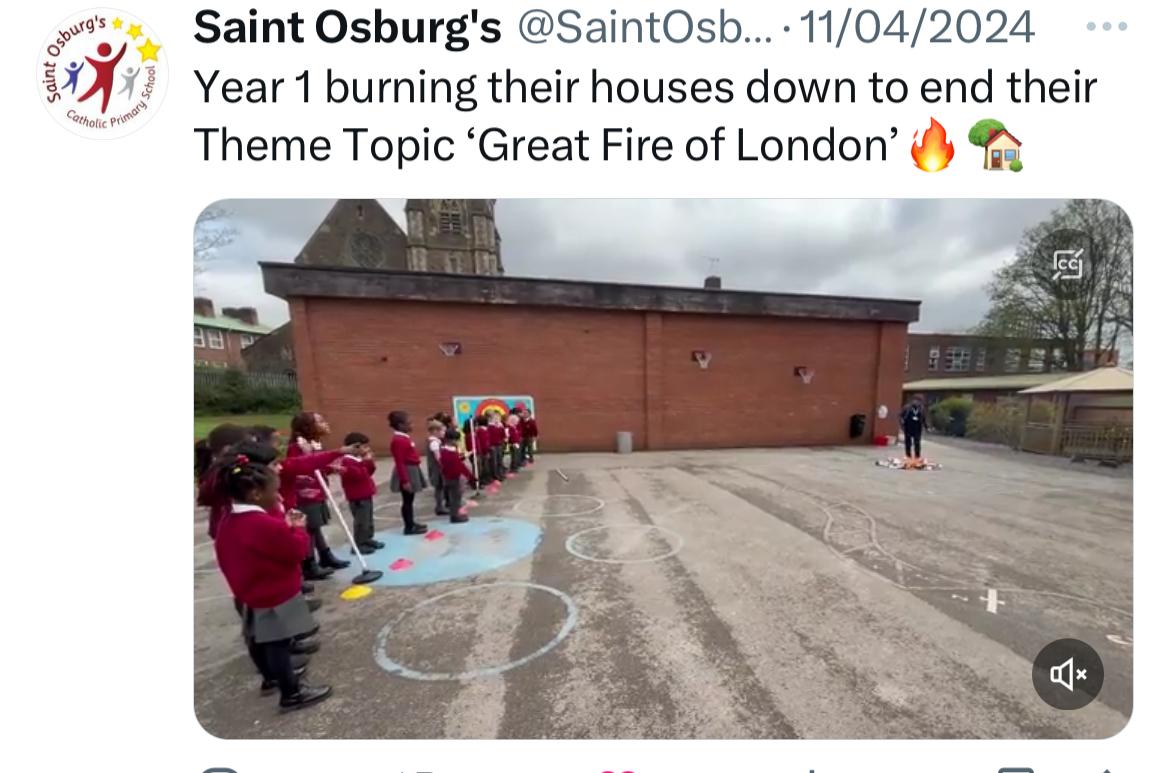Open the Saint Osburg's display name profile

click(347, 28)
